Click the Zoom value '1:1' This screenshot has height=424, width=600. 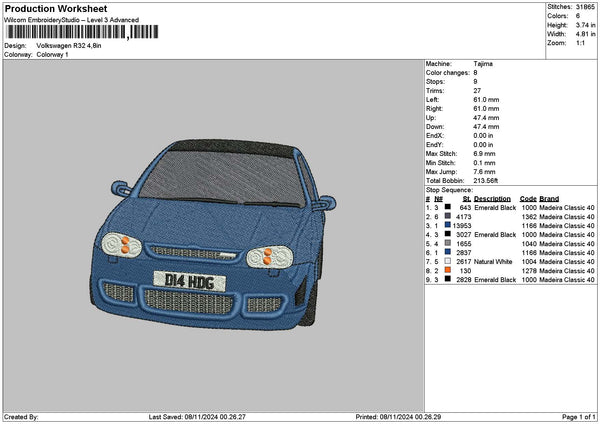[x=580, y=43]
